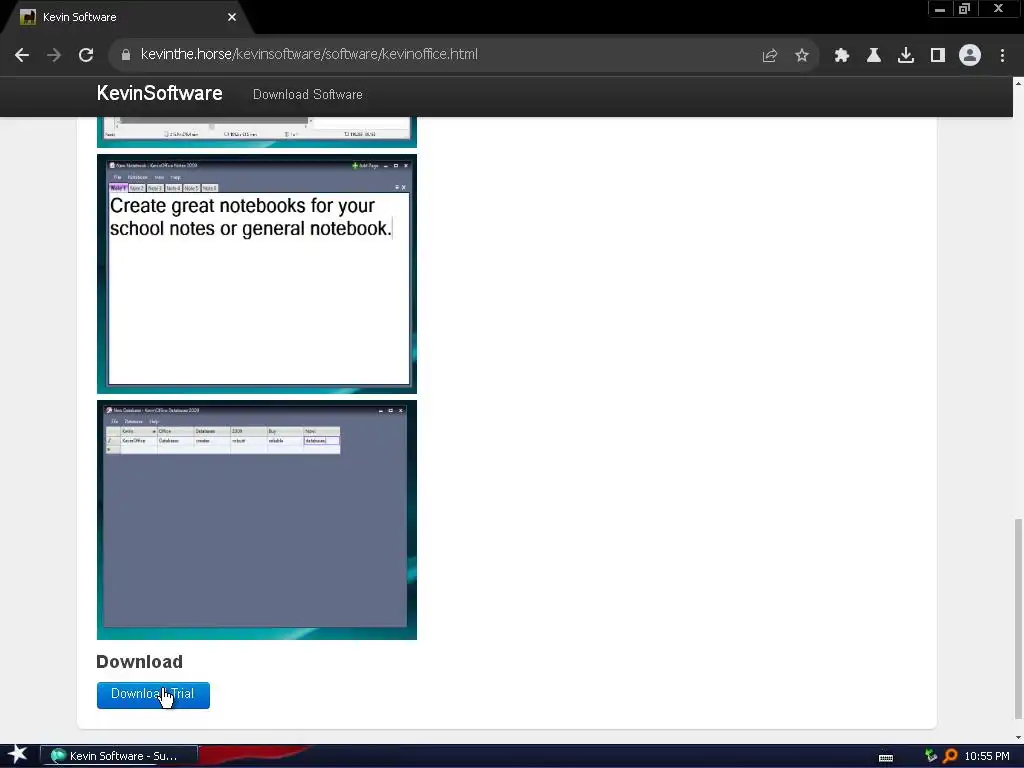Restore down the browser window

coord(965,9)
